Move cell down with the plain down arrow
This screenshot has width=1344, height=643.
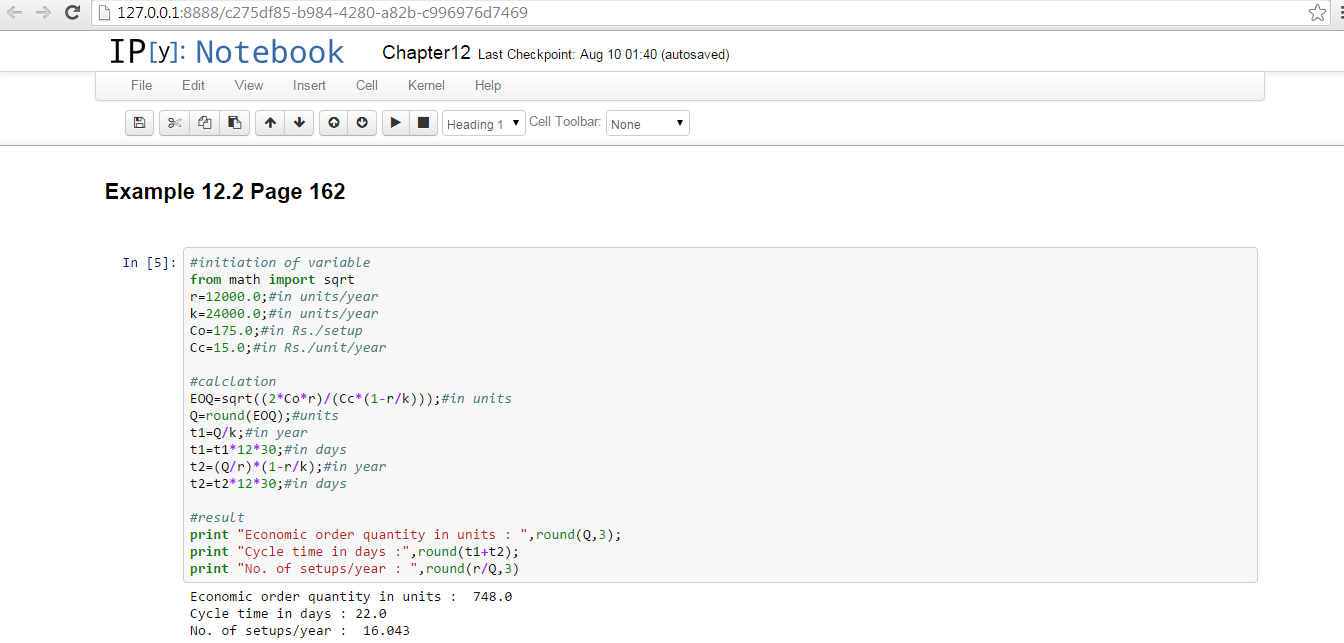coord(299,123)
